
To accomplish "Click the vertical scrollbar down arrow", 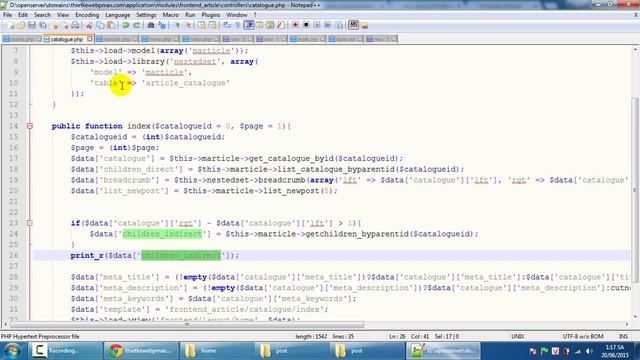I will click(635, 317).
